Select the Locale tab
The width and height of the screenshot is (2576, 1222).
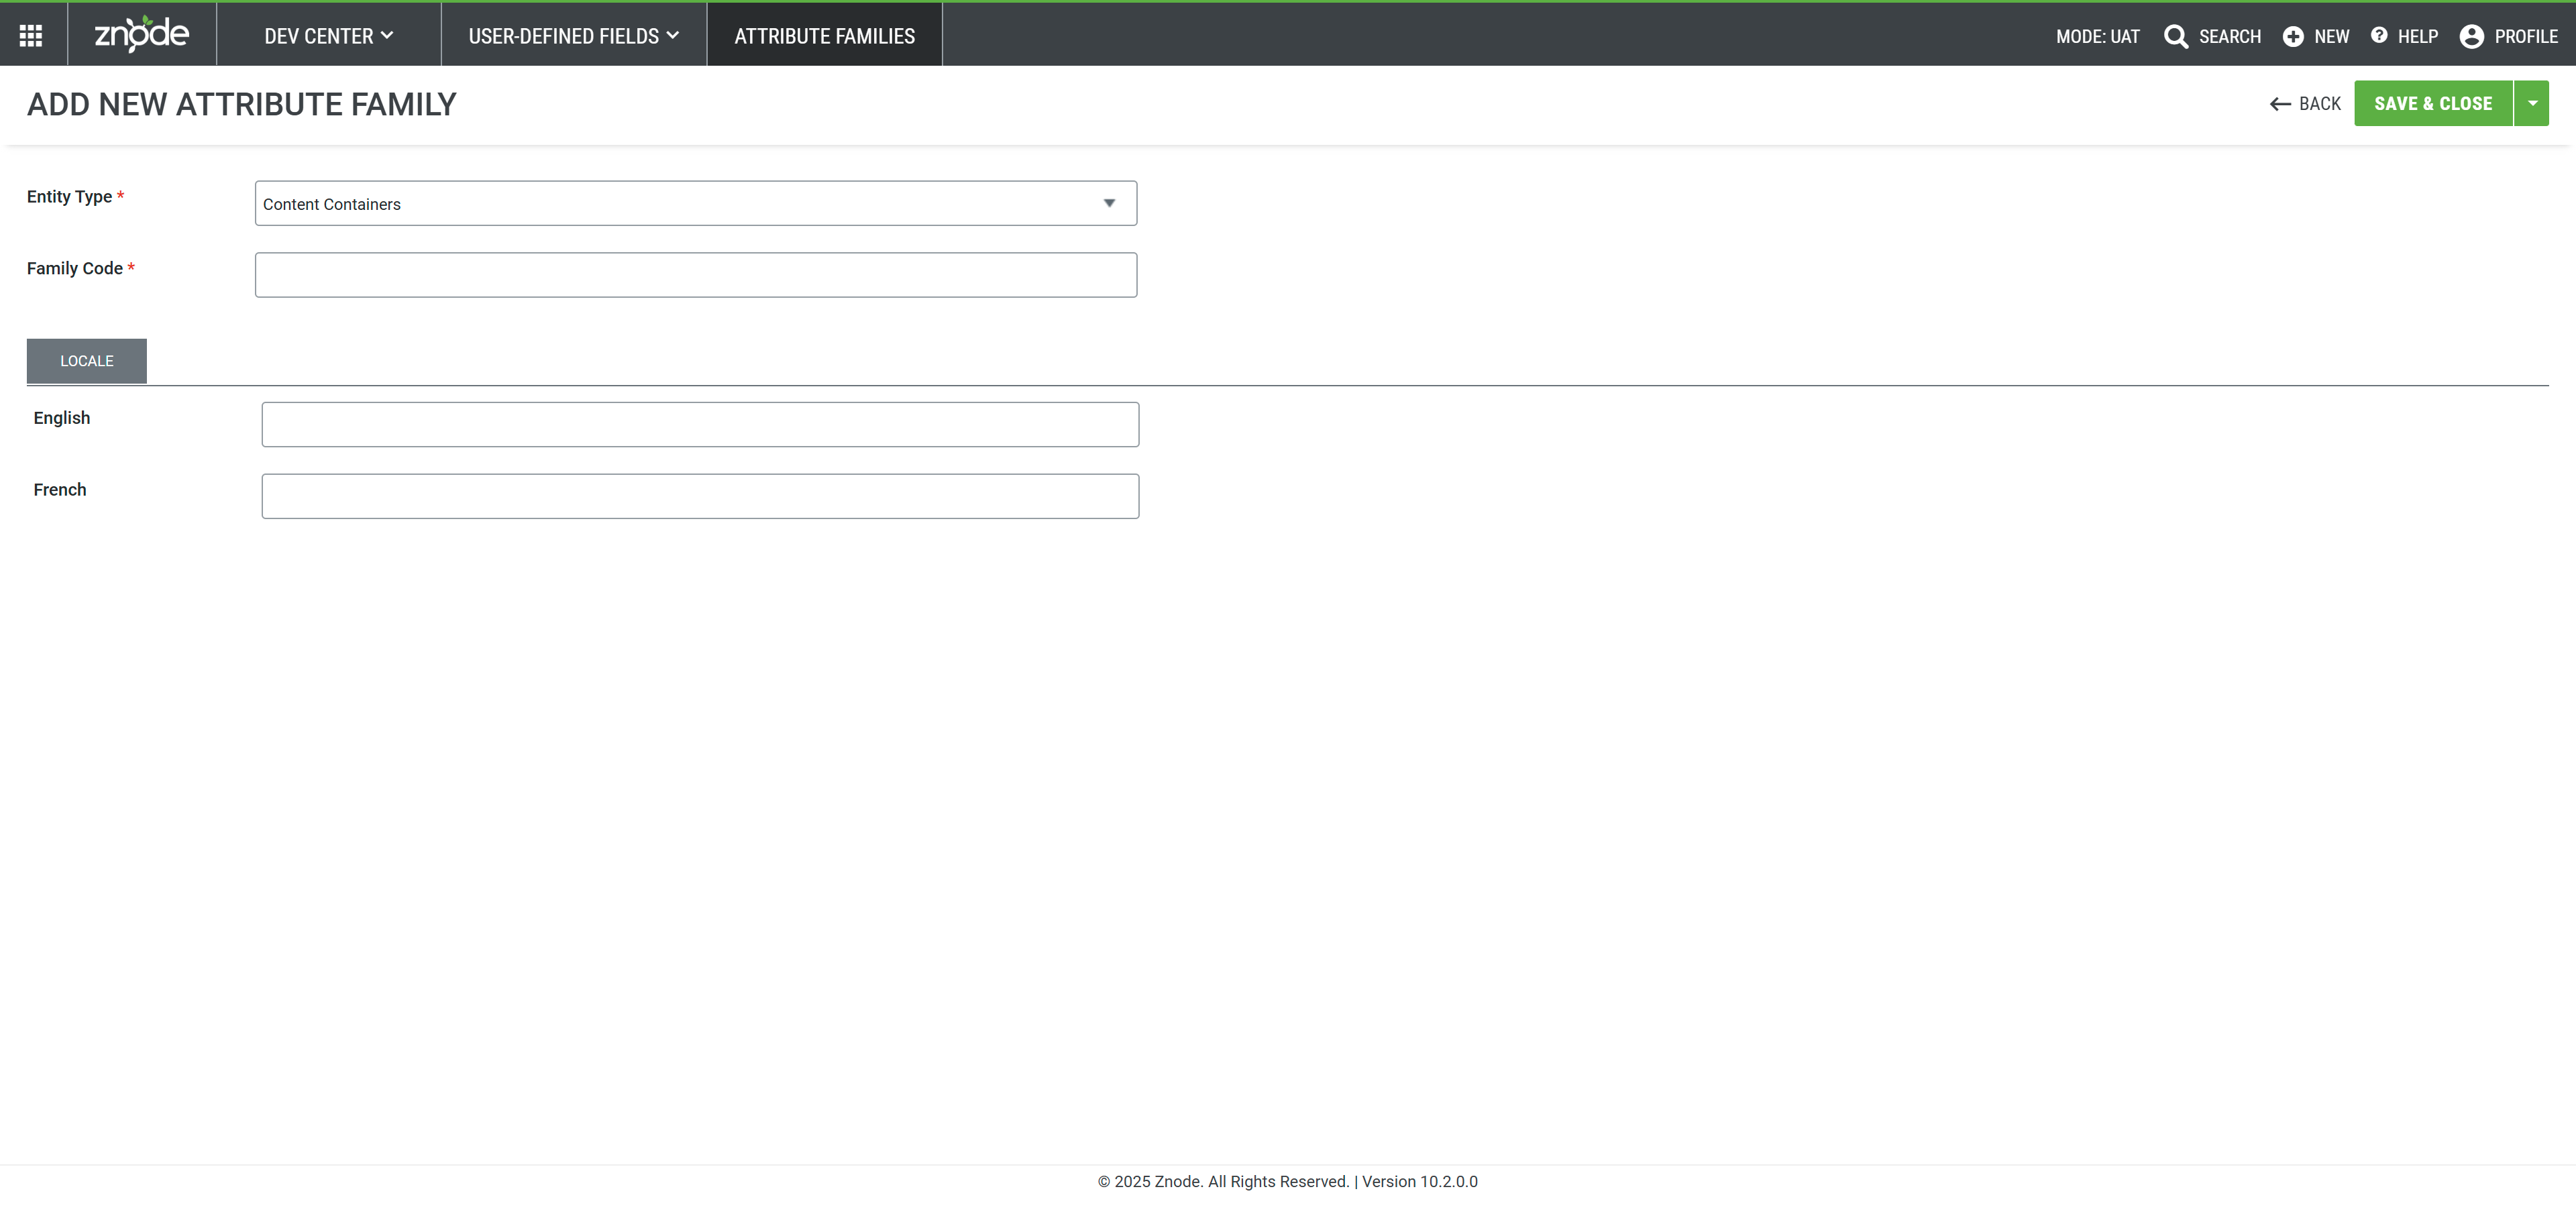tap(86, 361)
